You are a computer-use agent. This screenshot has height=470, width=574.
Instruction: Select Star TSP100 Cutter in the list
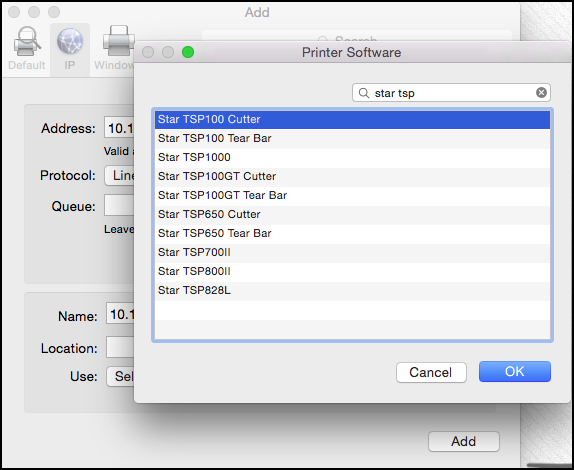tap(352, 119)
